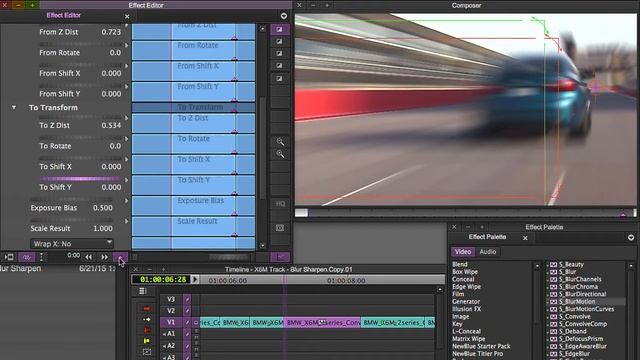Screen dimensions: 640x360
Task: Select the Illusion FX effect category
Action: coord(467,309)
